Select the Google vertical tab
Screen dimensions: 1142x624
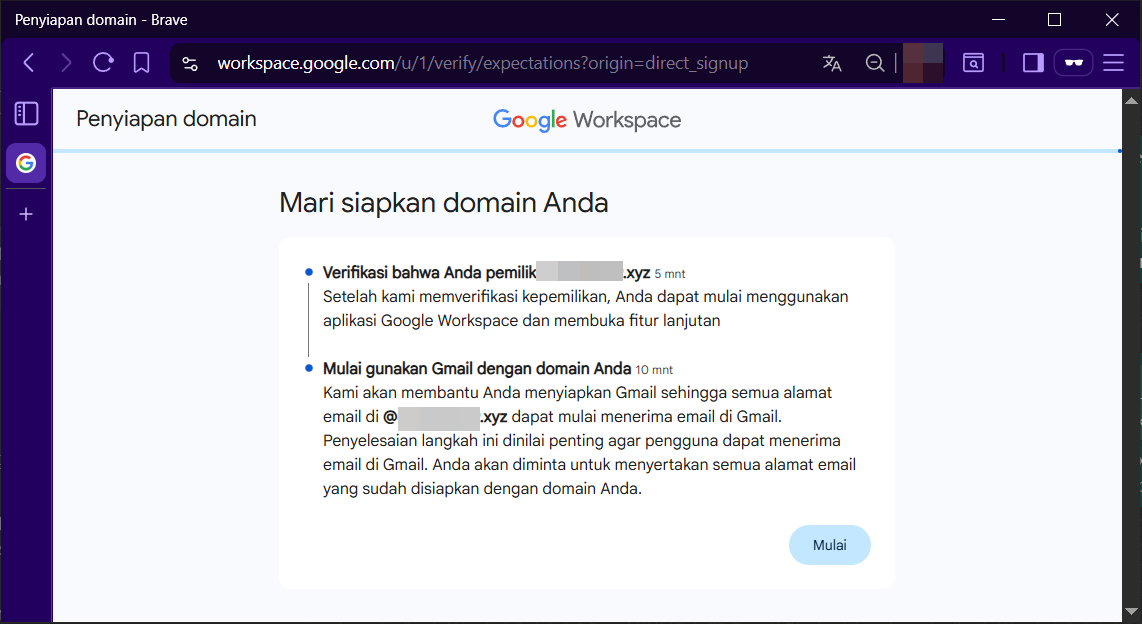coord(26,163)
